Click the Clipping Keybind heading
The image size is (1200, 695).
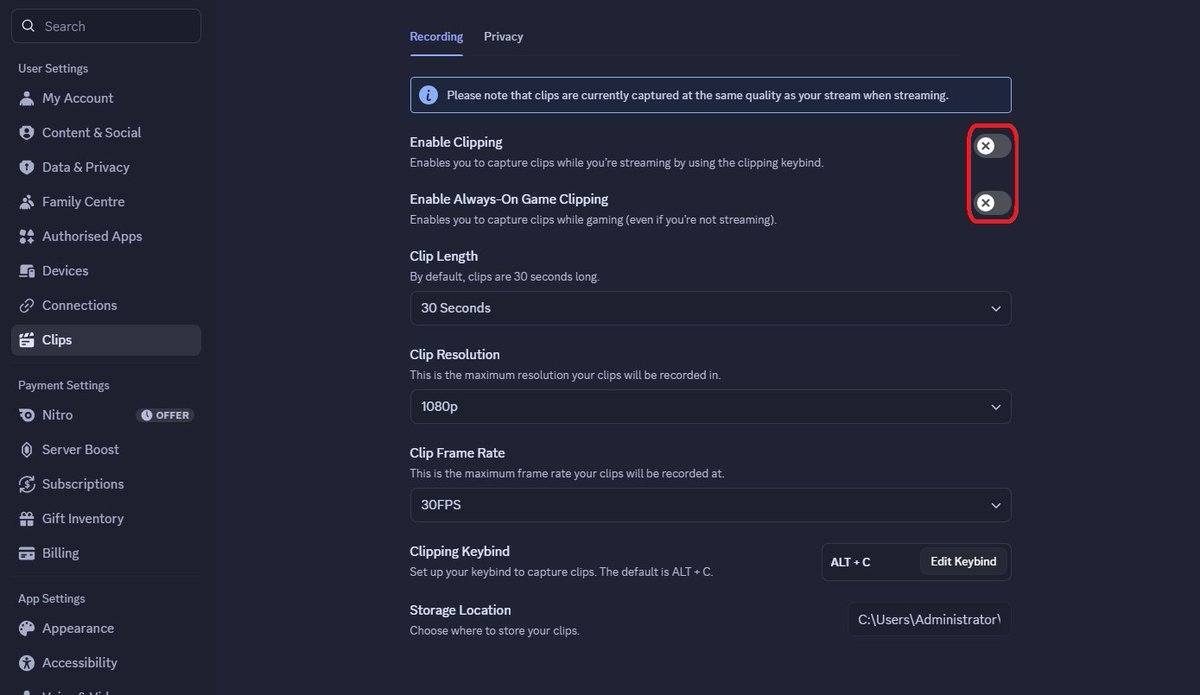[x=460, y=552]
